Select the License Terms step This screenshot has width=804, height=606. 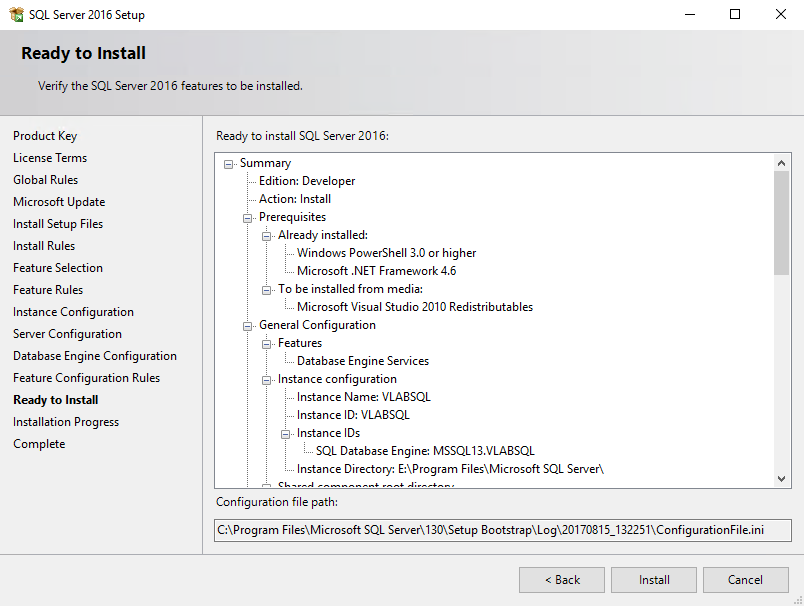50,158
